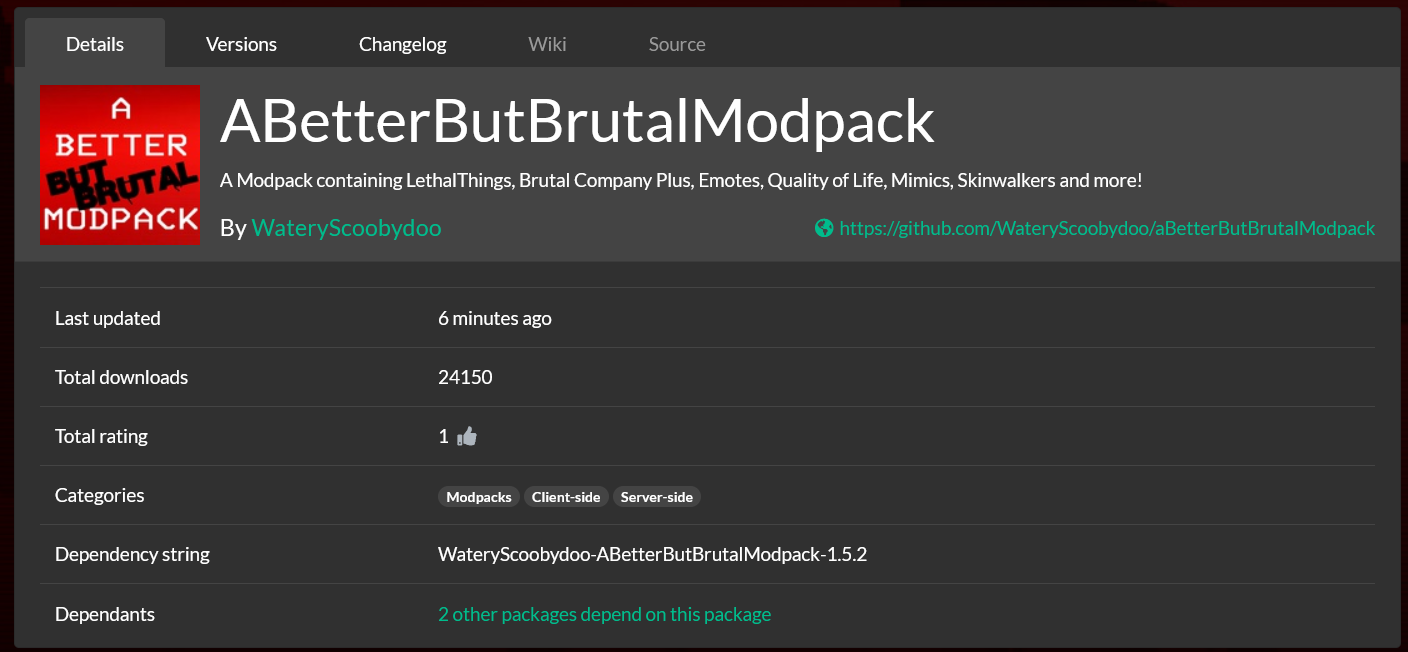Click the thumbs-up rating icon
The image size is (1408, 652).
[x=467, y=437]
